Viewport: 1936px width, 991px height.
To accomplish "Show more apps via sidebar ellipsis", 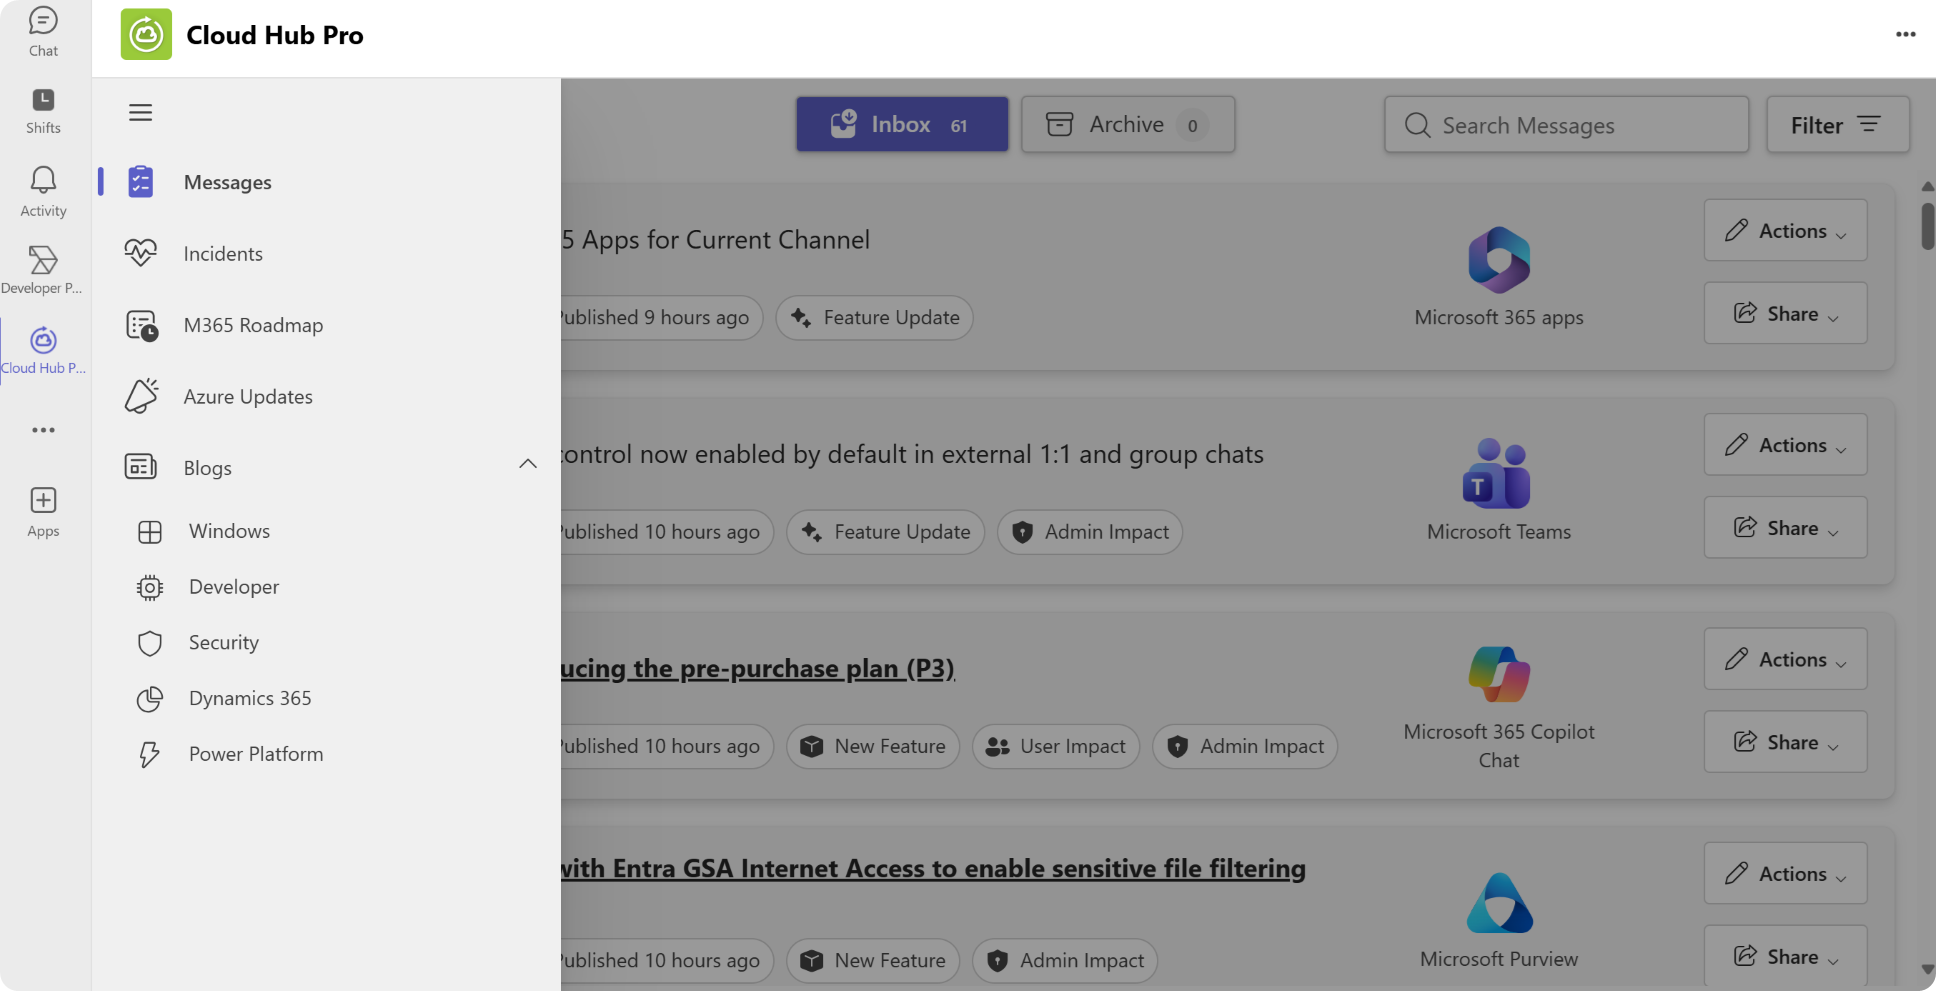I will click(x=43, y=430).
